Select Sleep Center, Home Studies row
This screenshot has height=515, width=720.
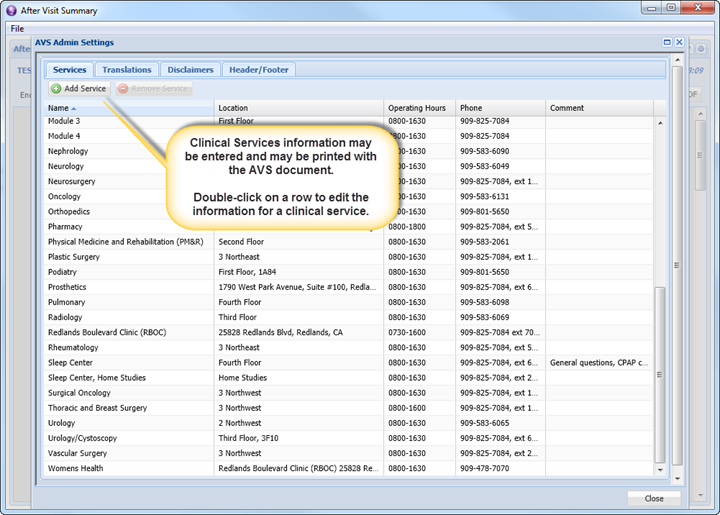tap(349, 378)
